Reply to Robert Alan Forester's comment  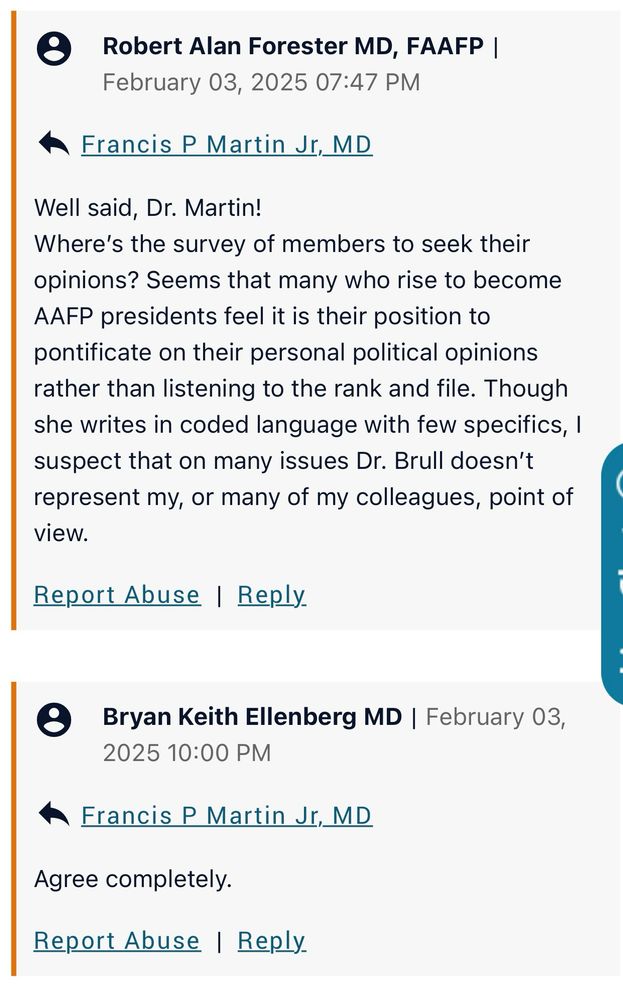(271, 595)
